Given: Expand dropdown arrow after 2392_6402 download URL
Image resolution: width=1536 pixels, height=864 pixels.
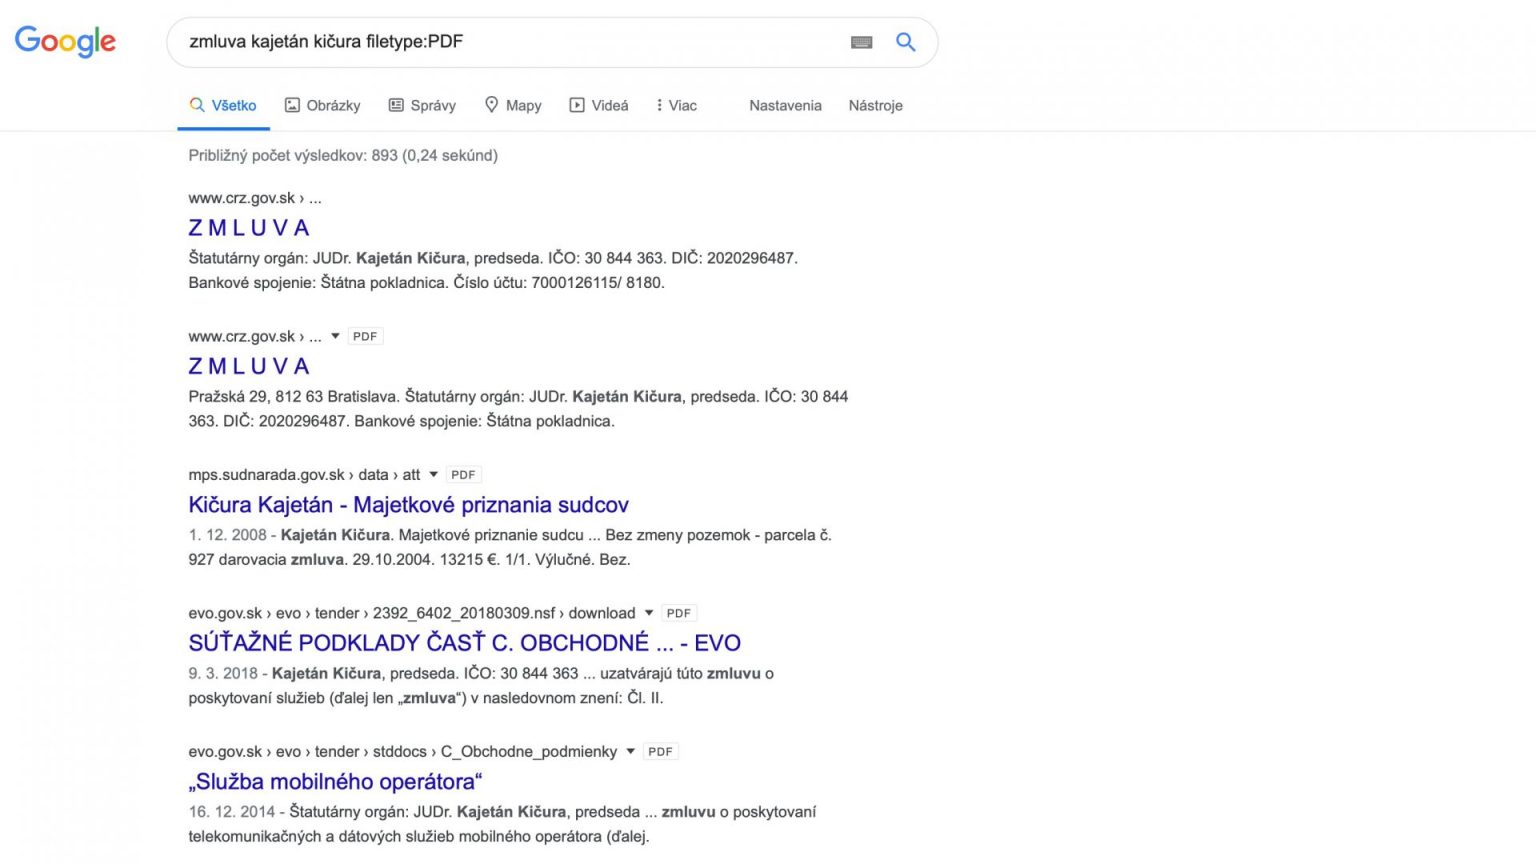Looking at the screenshot, I should [649, 613].
